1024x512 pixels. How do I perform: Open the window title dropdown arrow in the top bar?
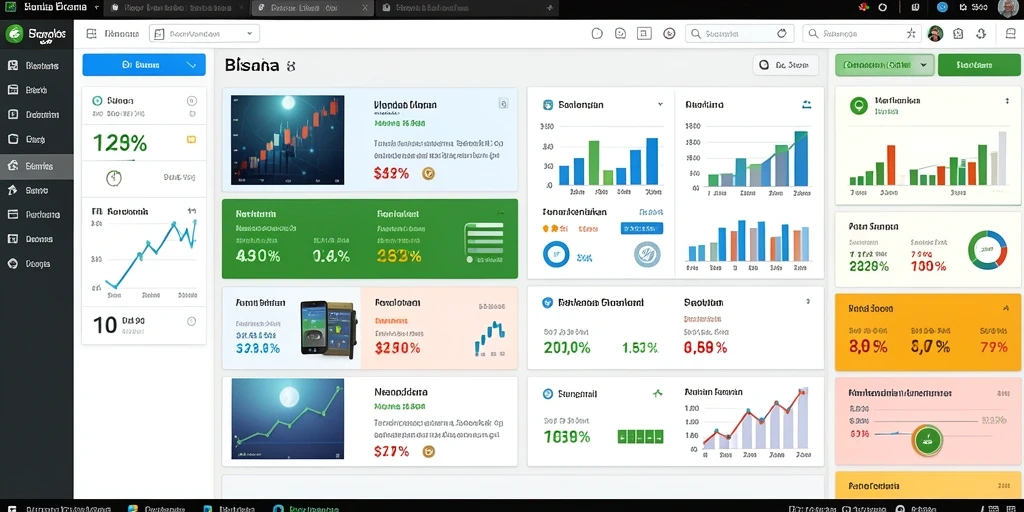point(97,8)
